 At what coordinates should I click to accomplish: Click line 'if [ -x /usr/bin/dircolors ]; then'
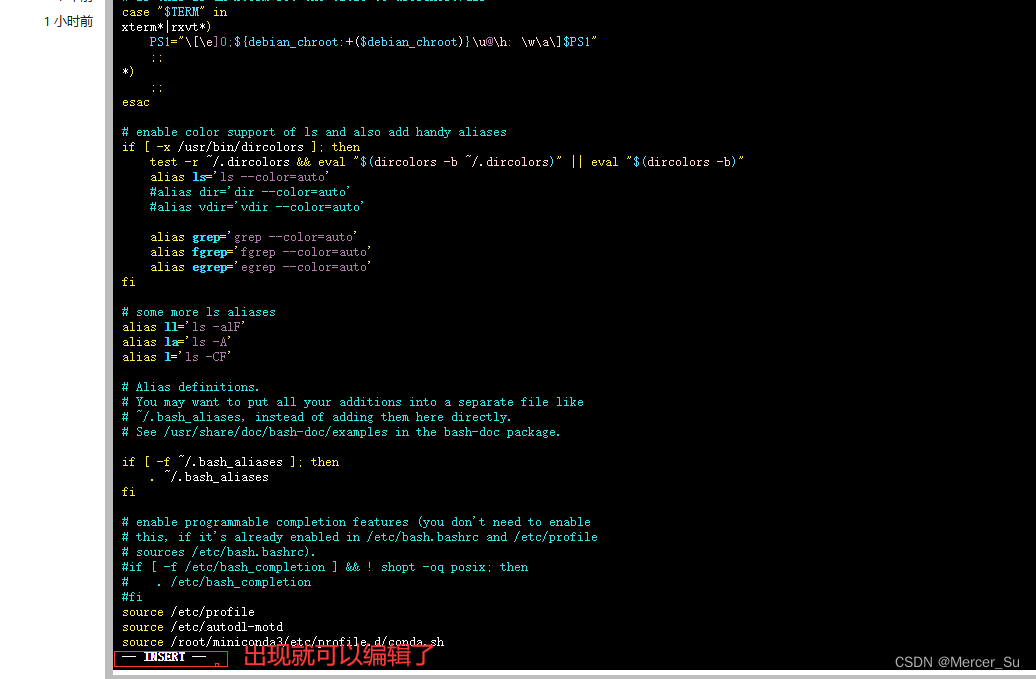[240, 147]
